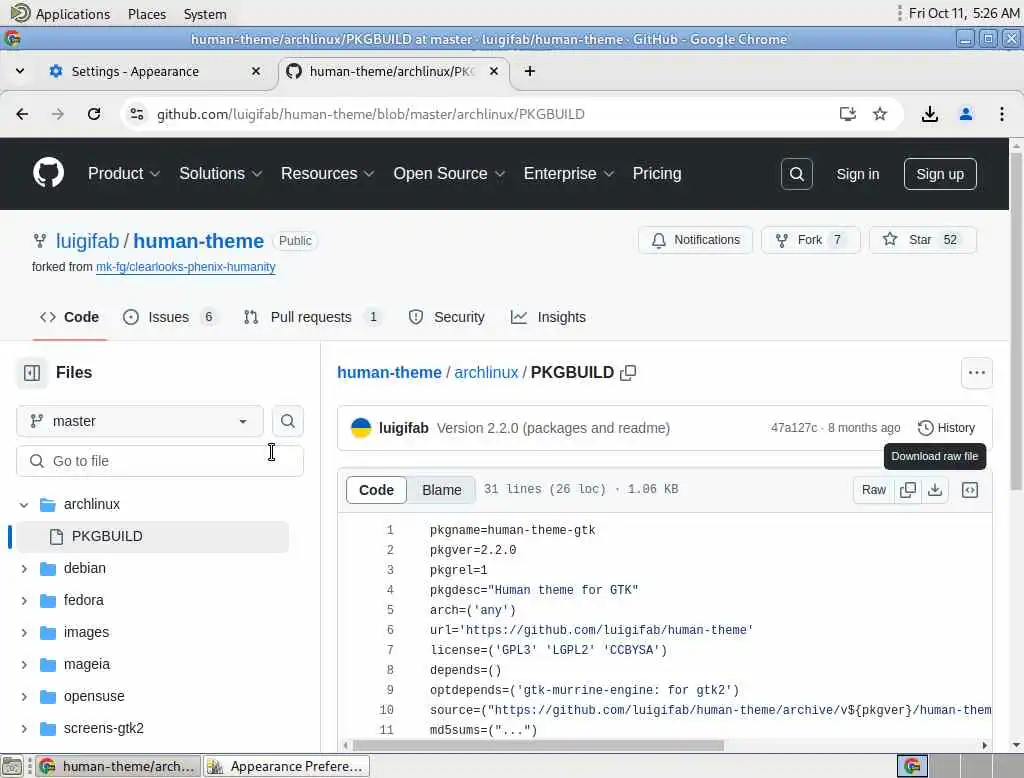Open site information icon in address bar
1024x778 pixels.
point(136,114)
